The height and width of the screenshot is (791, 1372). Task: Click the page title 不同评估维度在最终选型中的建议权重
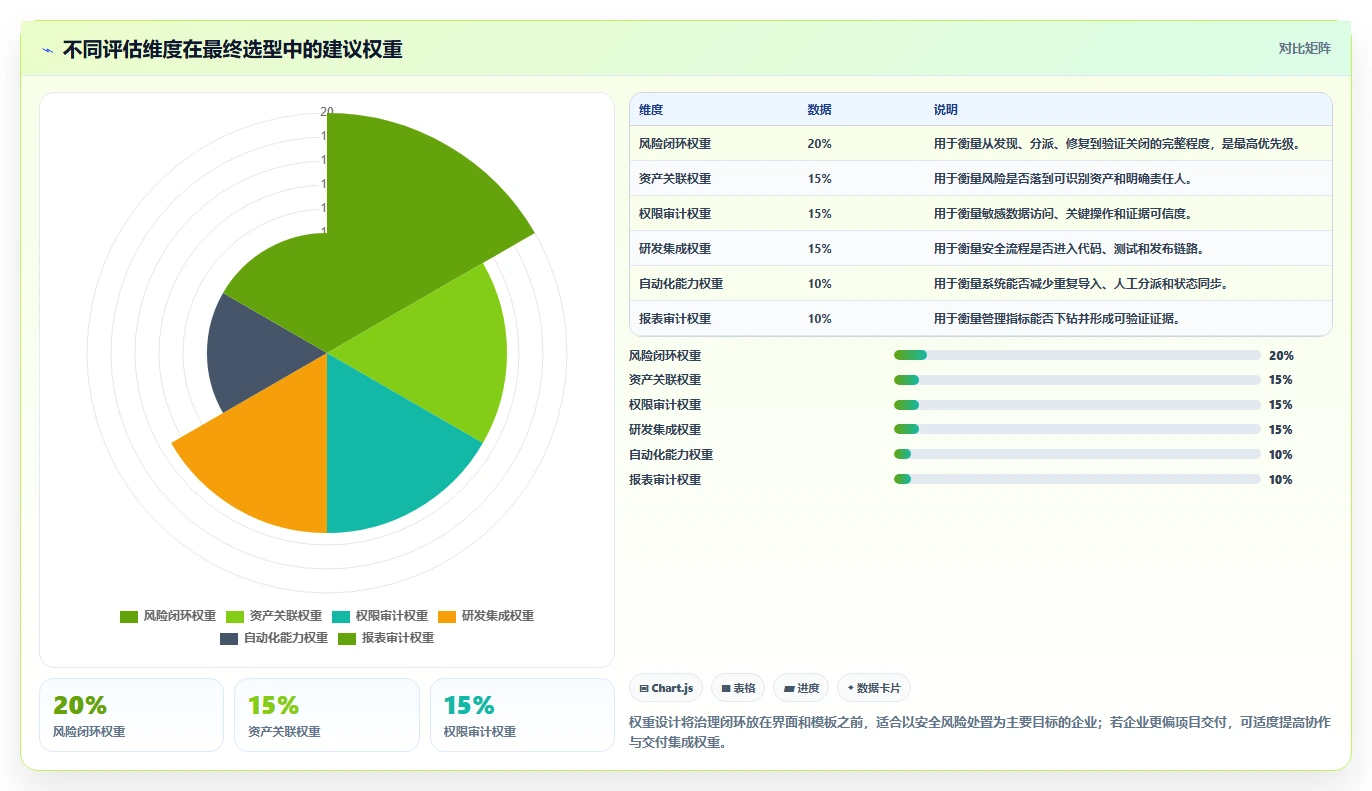pos(232,49)
